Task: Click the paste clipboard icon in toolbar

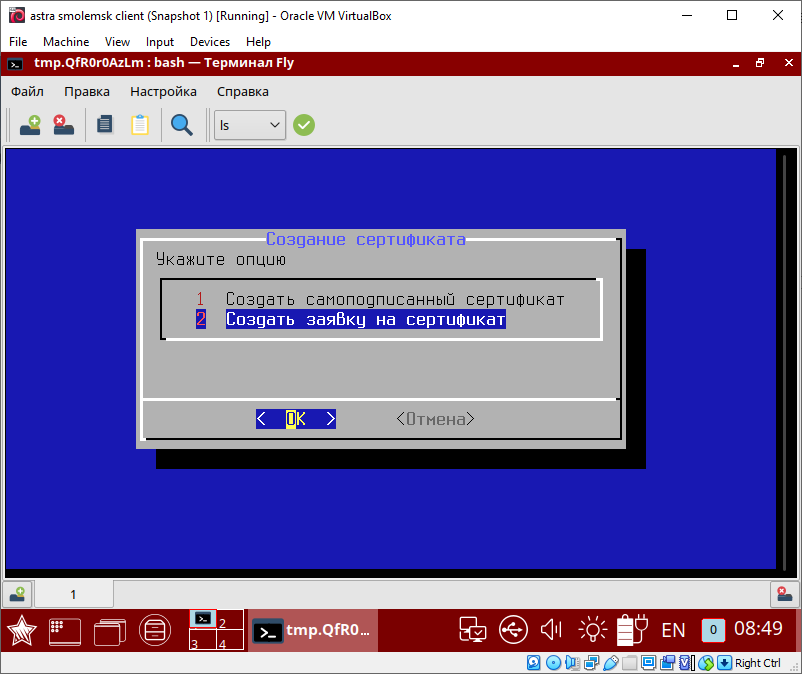Action: coord(140,125)
